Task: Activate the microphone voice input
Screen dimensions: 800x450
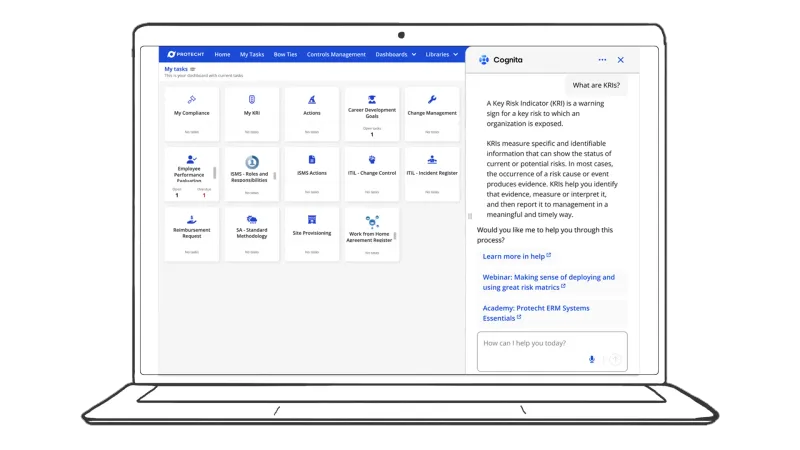Action: (x=592, y=359)
